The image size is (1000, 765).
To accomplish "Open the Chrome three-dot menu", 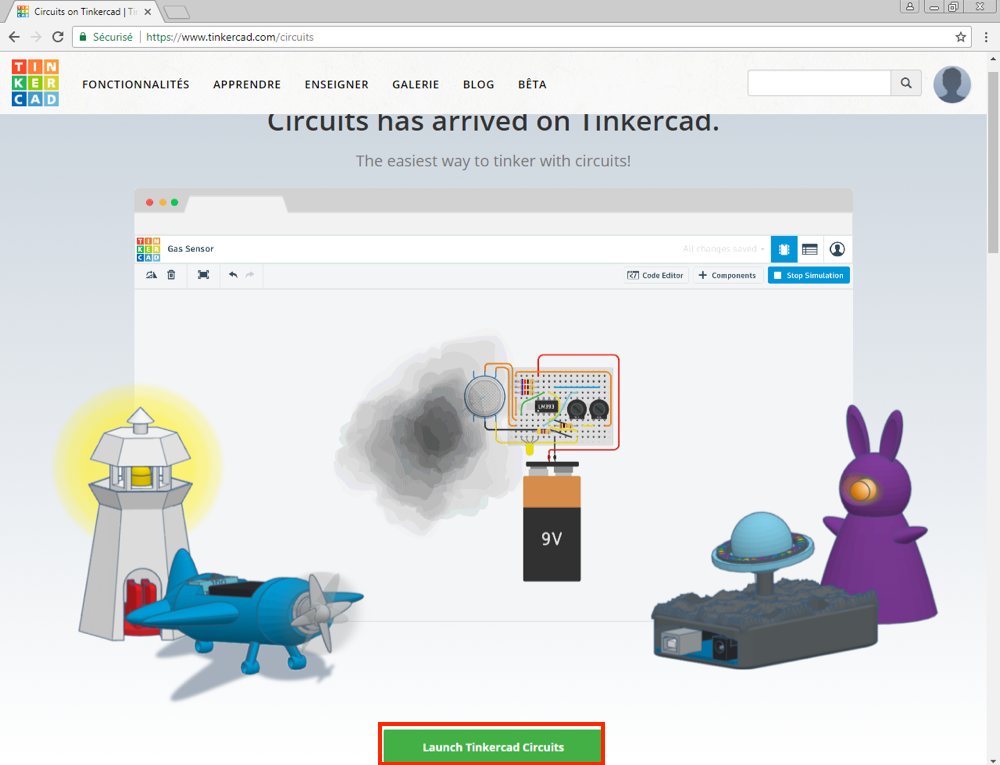I will 986,37.
